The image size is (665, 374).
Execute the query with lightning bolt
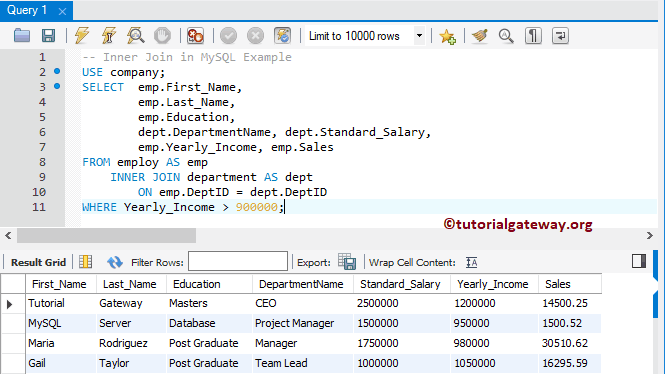click(x=82, y=36)
